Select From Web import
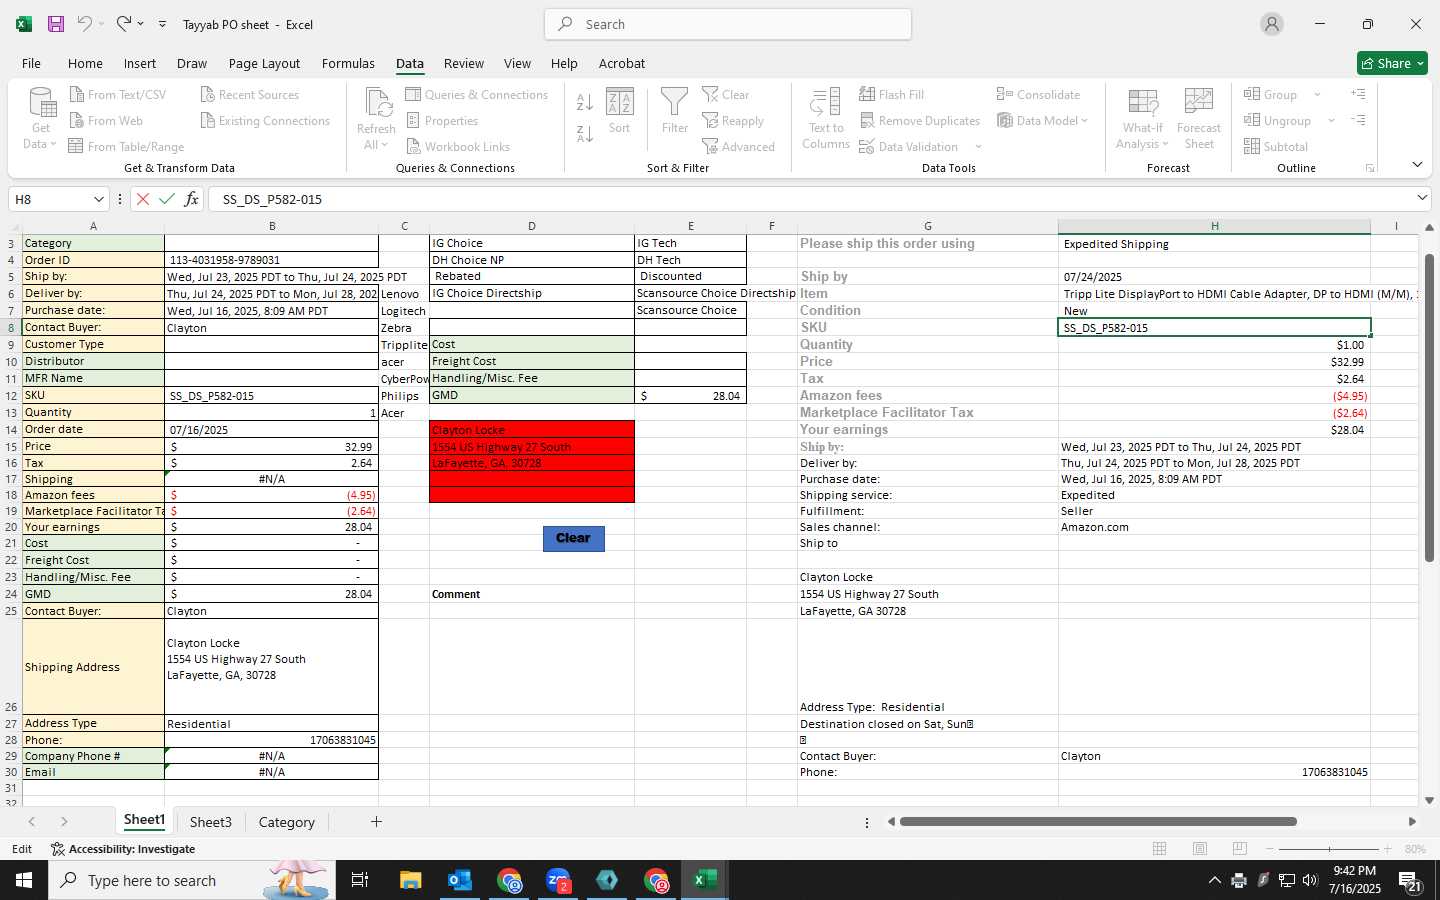 click(106, 121)
